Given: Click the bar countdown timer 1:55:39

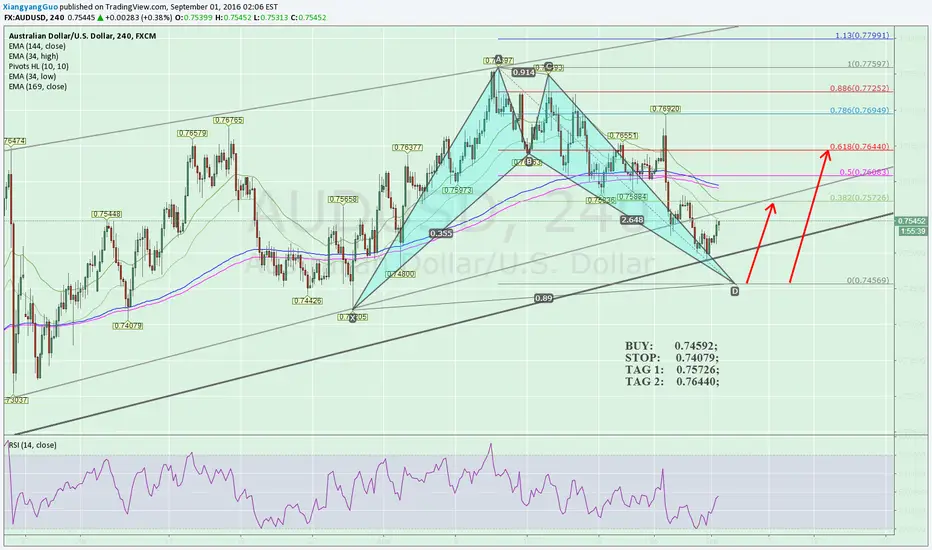Looking at the screenshot, I should point(912,231).
